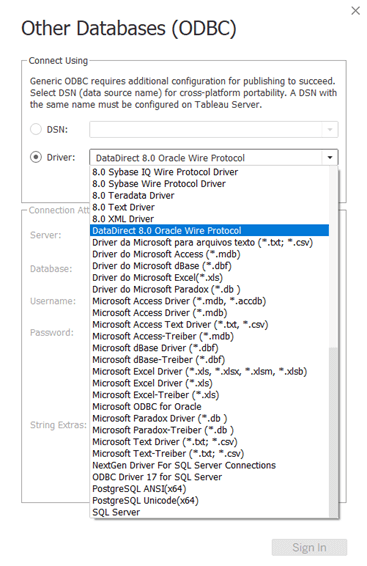
Task: Select Microsoft ODBC for Oracle
Action: point(209,406)
